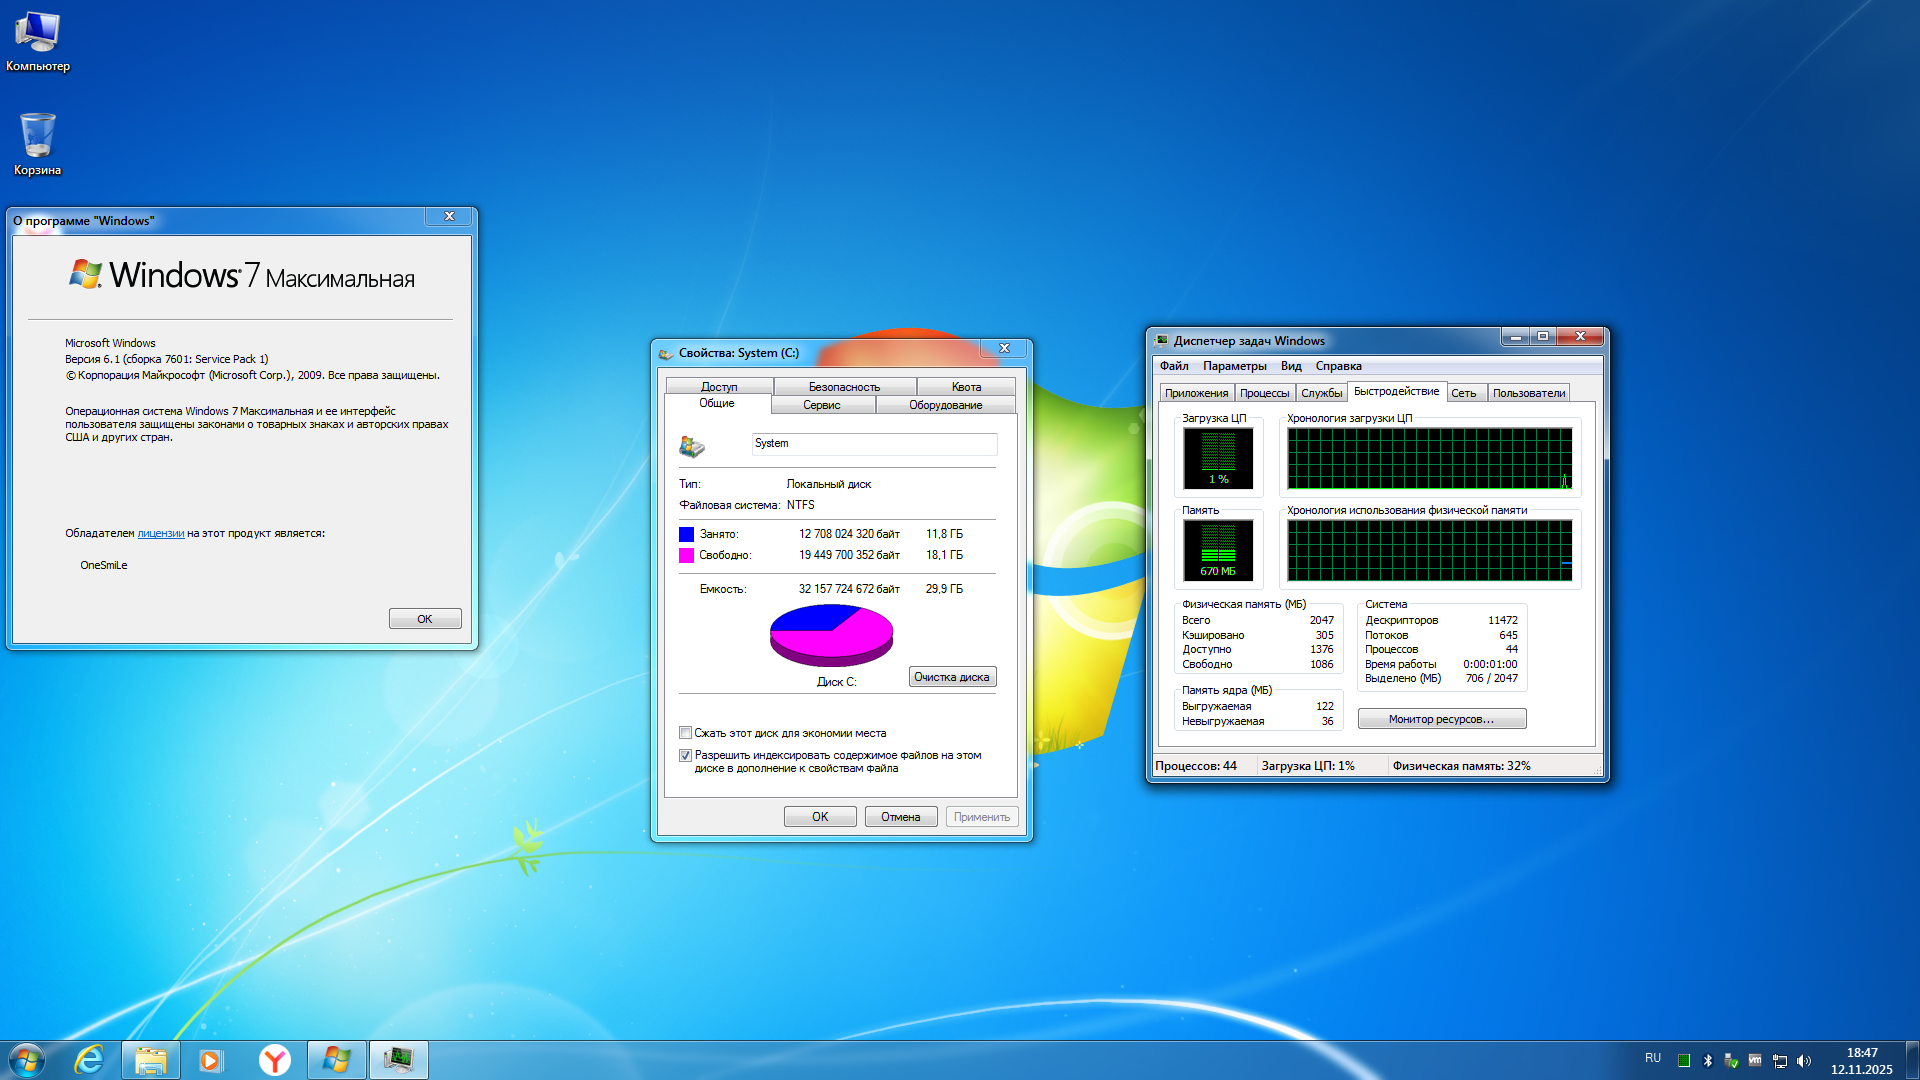Viewport: 1920px width, 1080px height.
Task: Switch to the Процессы tab
Action: point(1264,393)
